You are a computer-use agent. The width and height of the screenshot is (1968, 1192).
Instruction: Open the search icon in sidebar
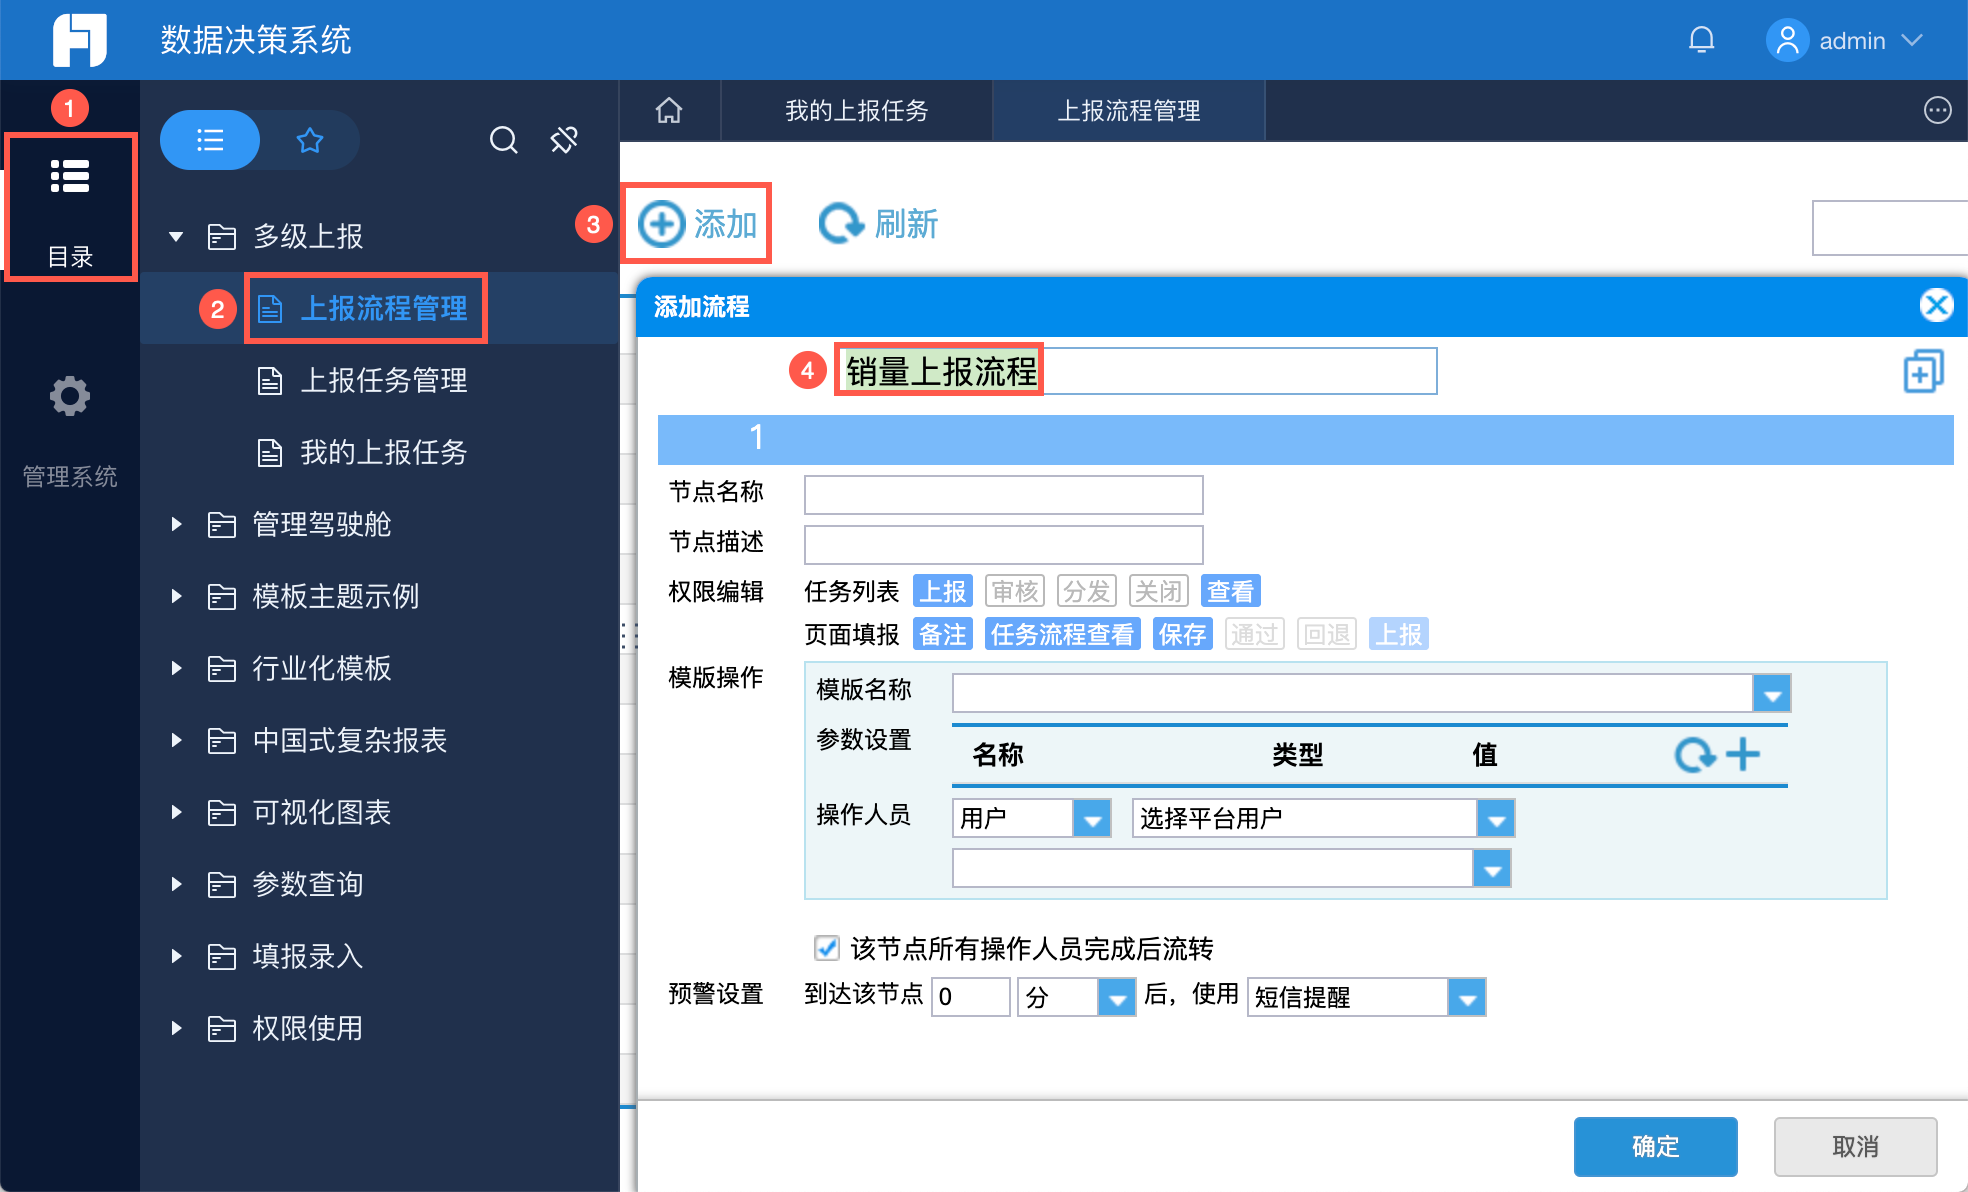[503, 140]
